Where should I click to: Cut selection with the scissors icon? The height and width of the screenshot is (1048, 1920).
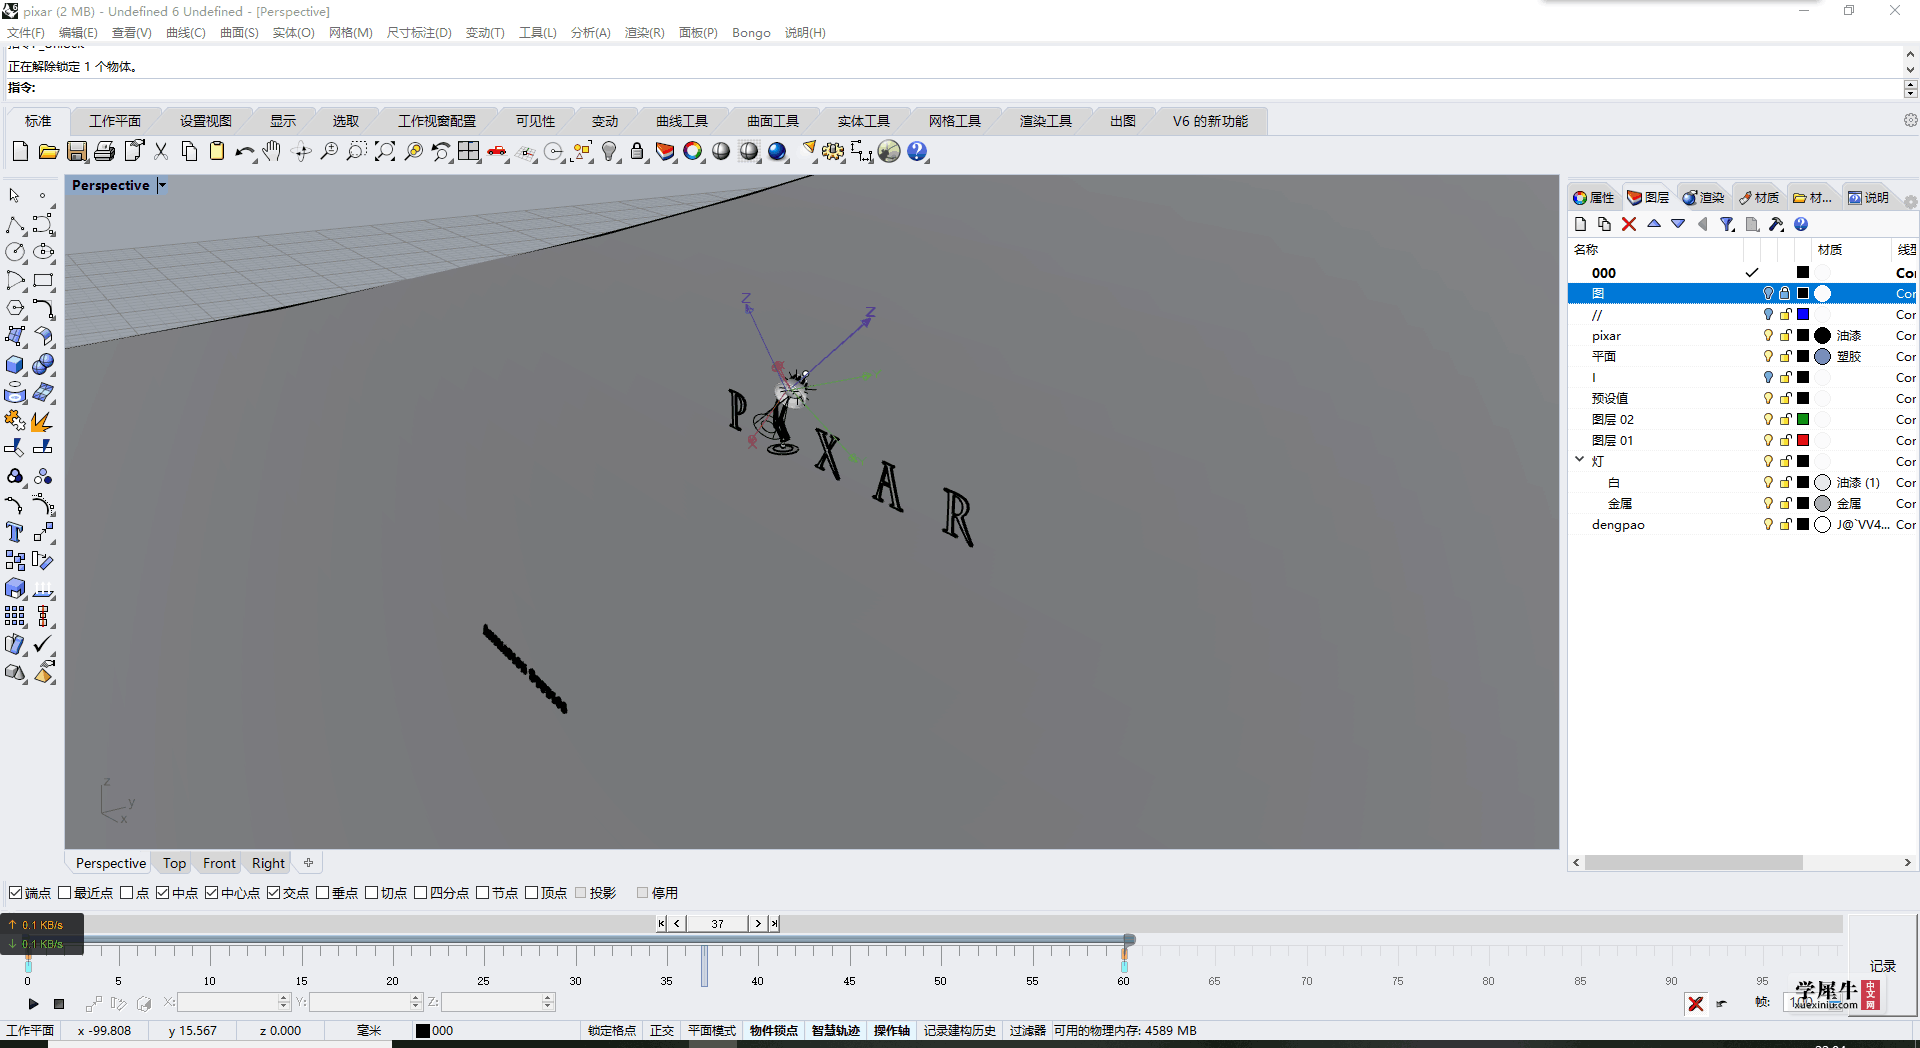[x=161, y=151]
